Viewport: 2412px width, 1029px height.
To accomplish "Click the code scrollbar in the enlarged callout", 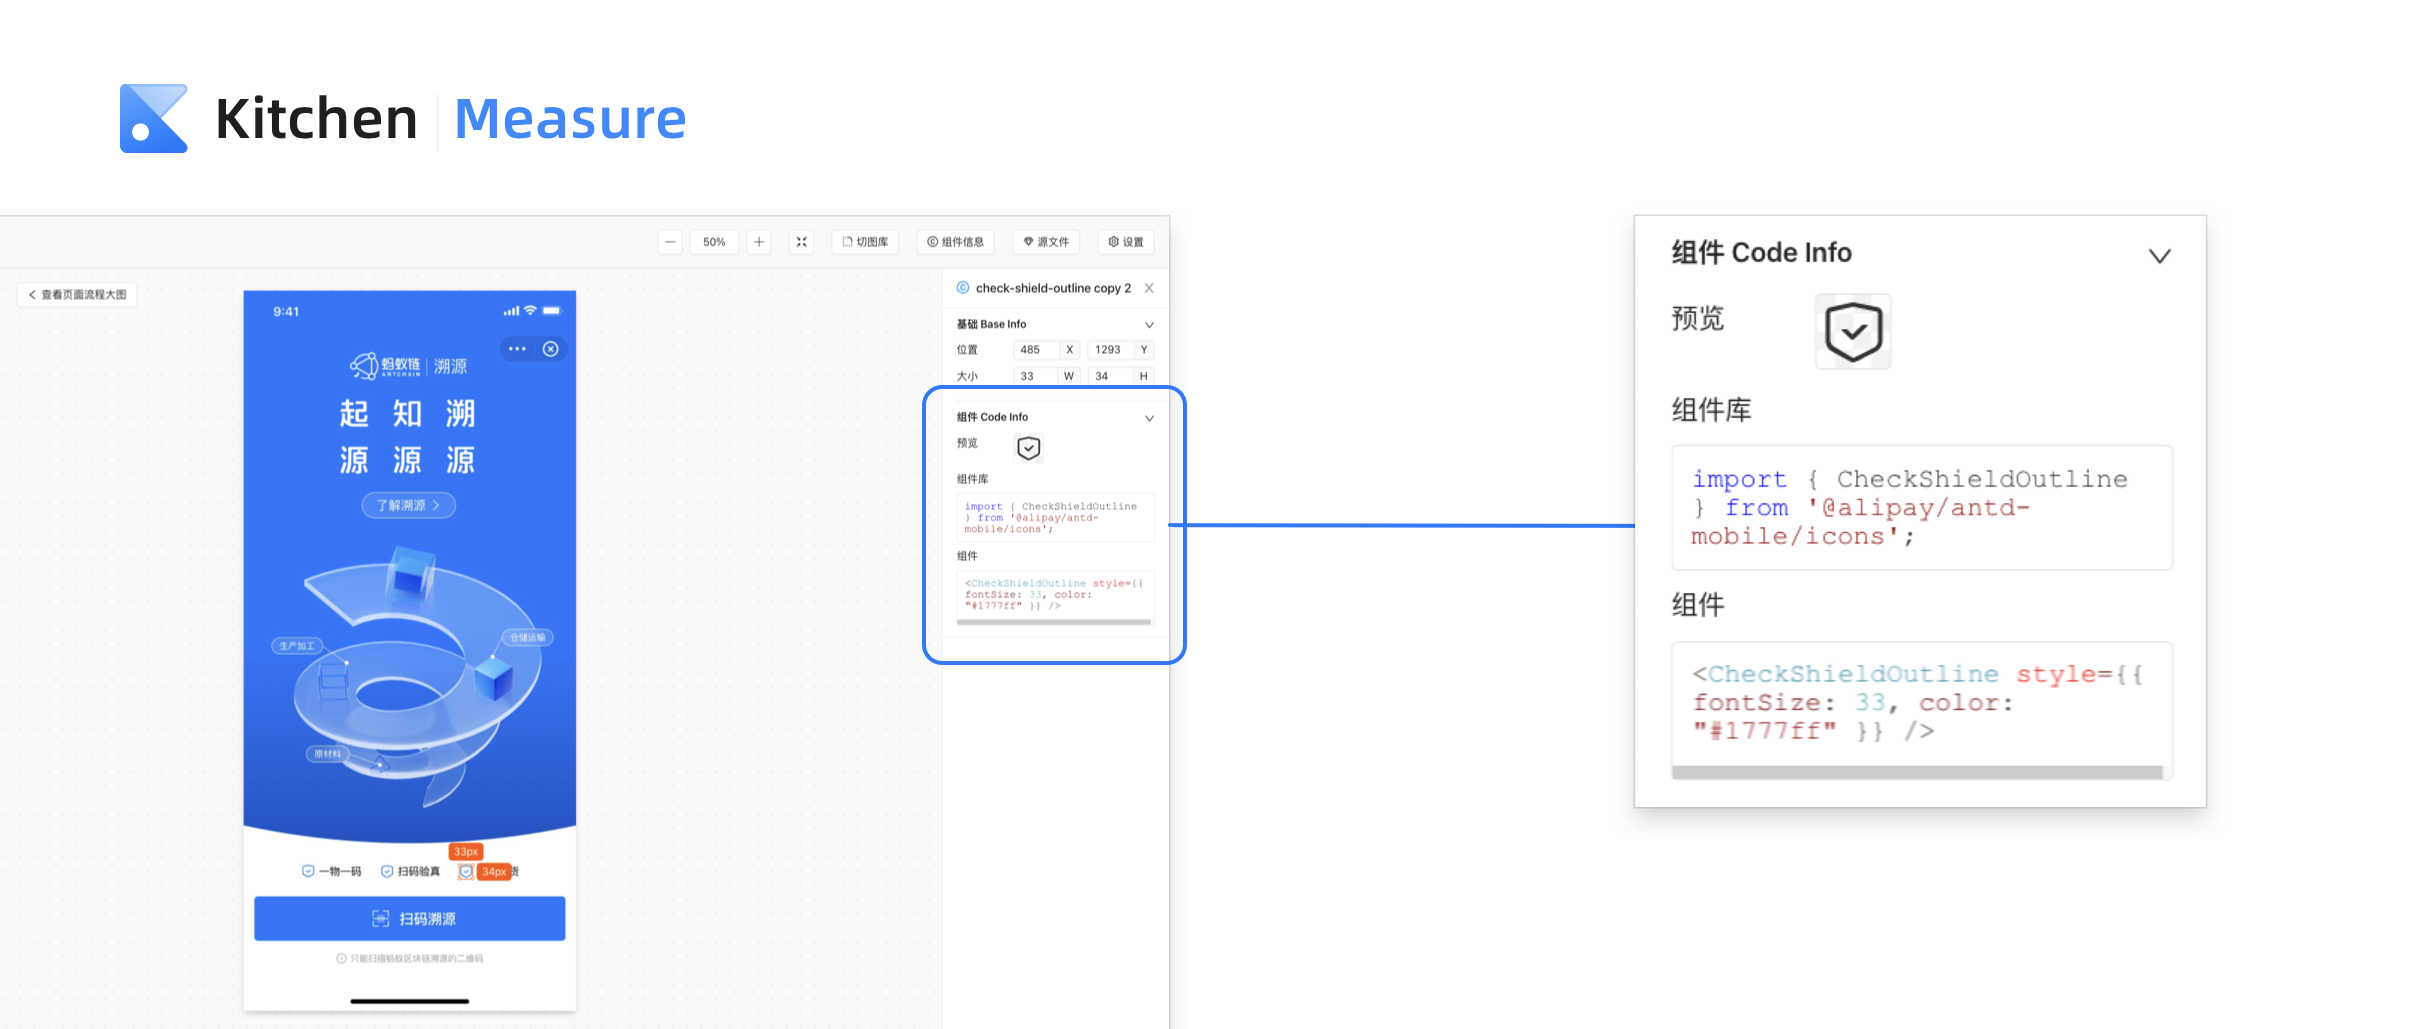I will (1917, 772).
